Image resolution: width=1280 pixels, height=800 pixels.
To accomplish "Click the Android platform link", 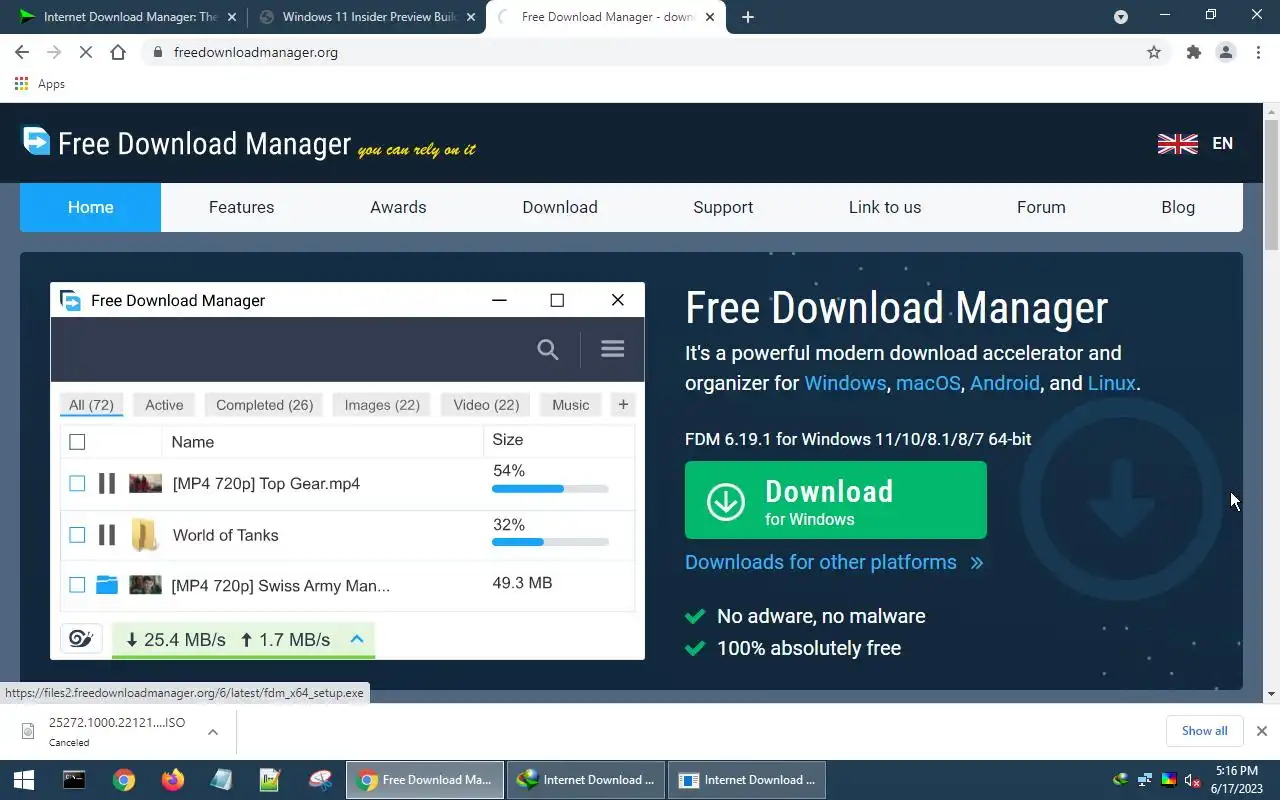I will [x=1005, y=383].
